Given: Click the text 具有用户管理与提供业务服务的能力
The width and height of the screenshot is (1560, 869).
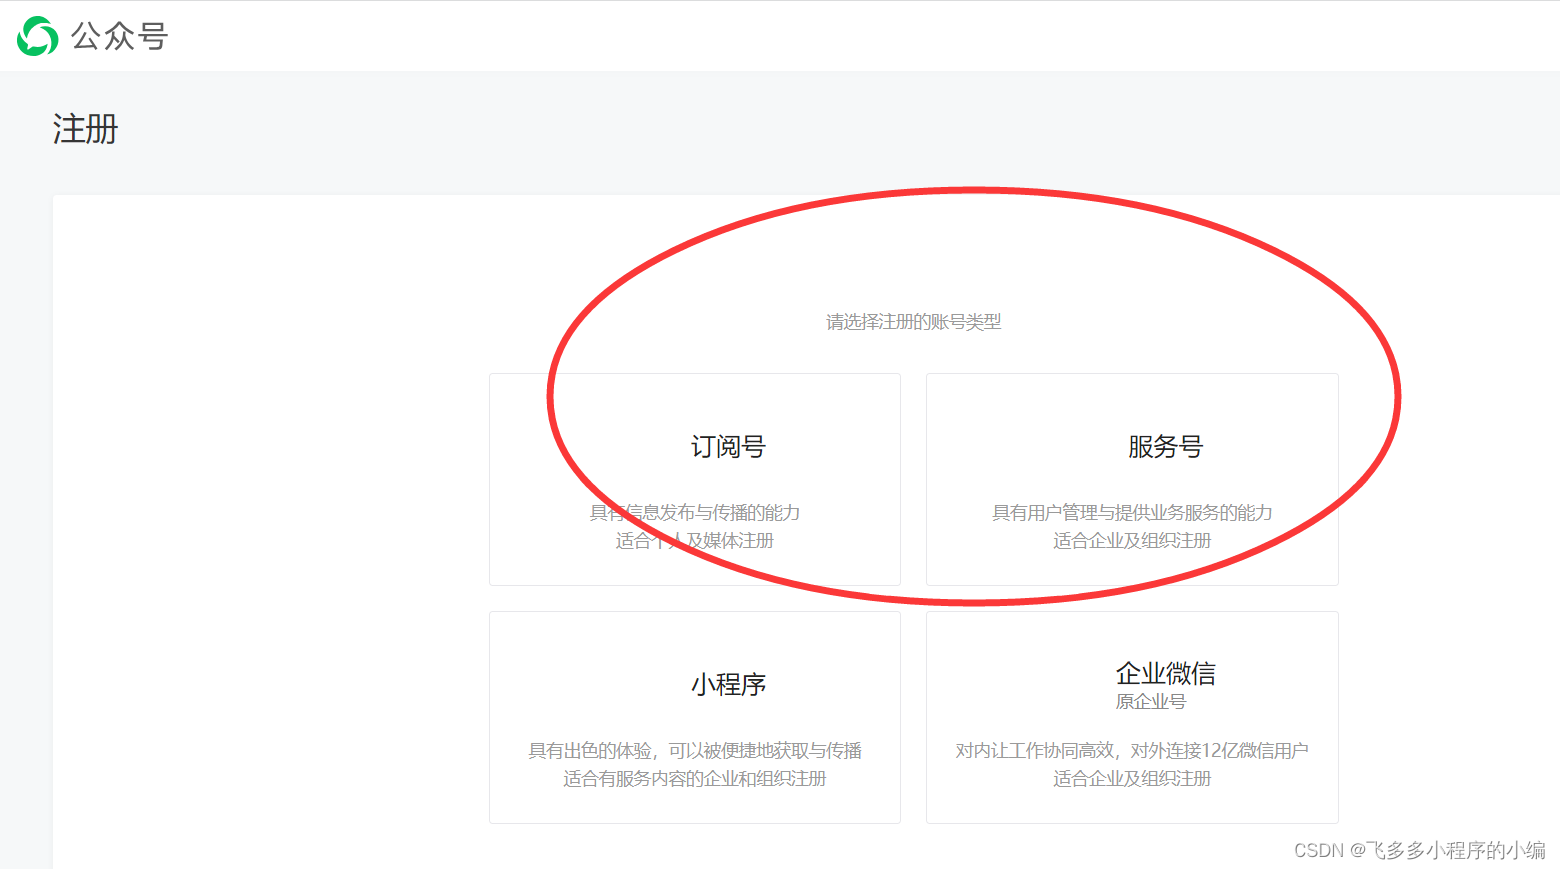Looking at the screenshot, I should (x=1132, y=513).
